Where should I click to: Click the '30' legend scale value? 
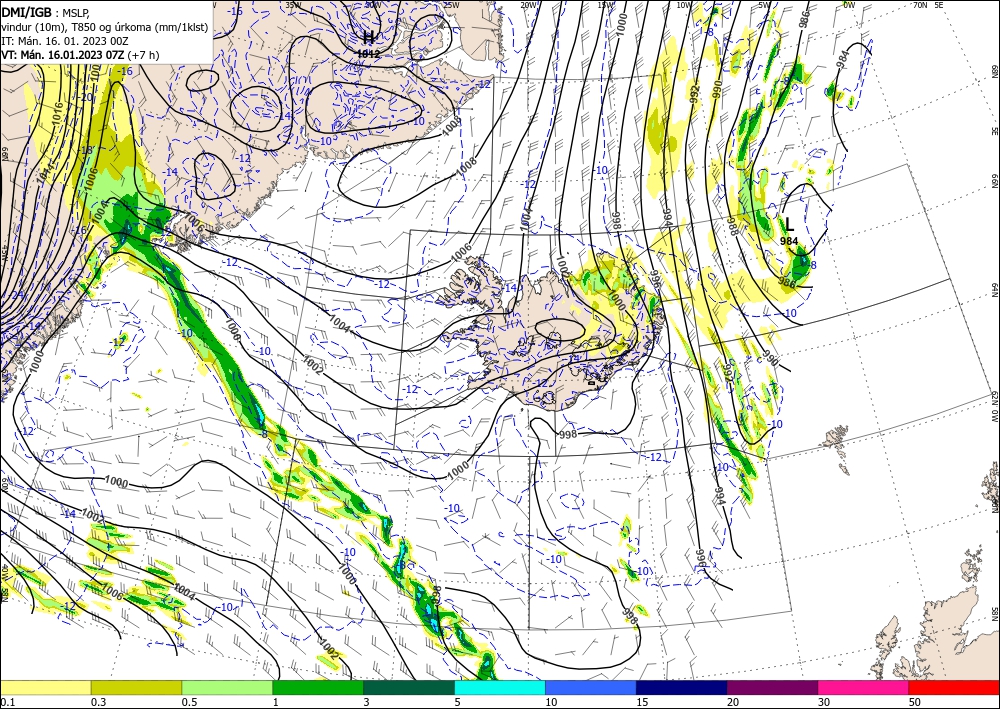pos(824,702)
